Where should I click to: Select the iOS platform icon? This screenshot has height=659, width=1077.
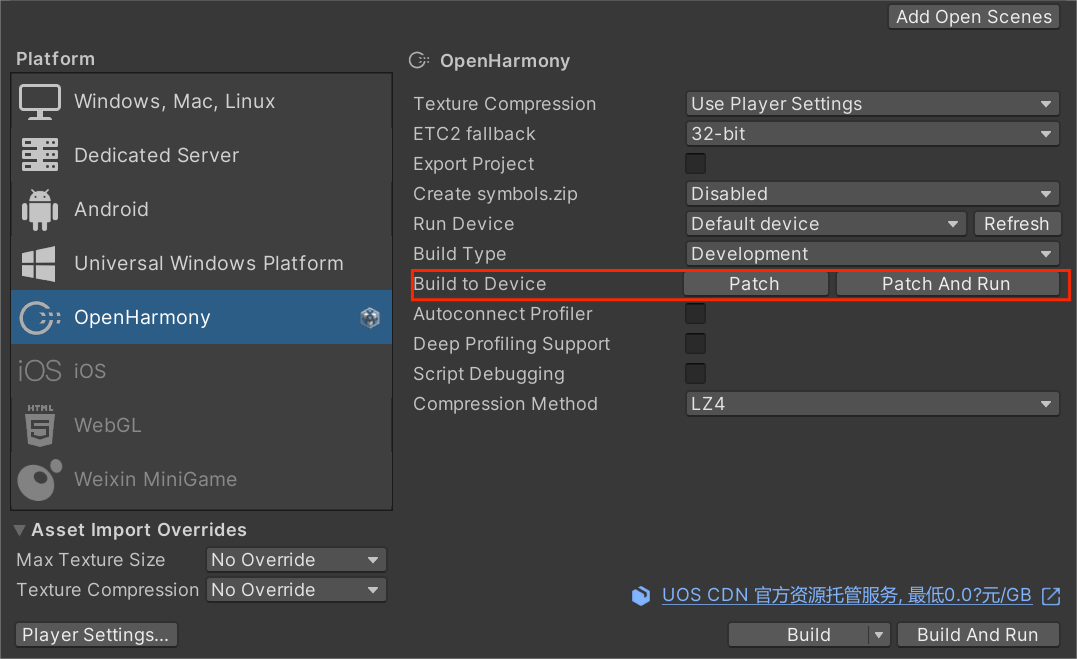click(x=39, y=370)
